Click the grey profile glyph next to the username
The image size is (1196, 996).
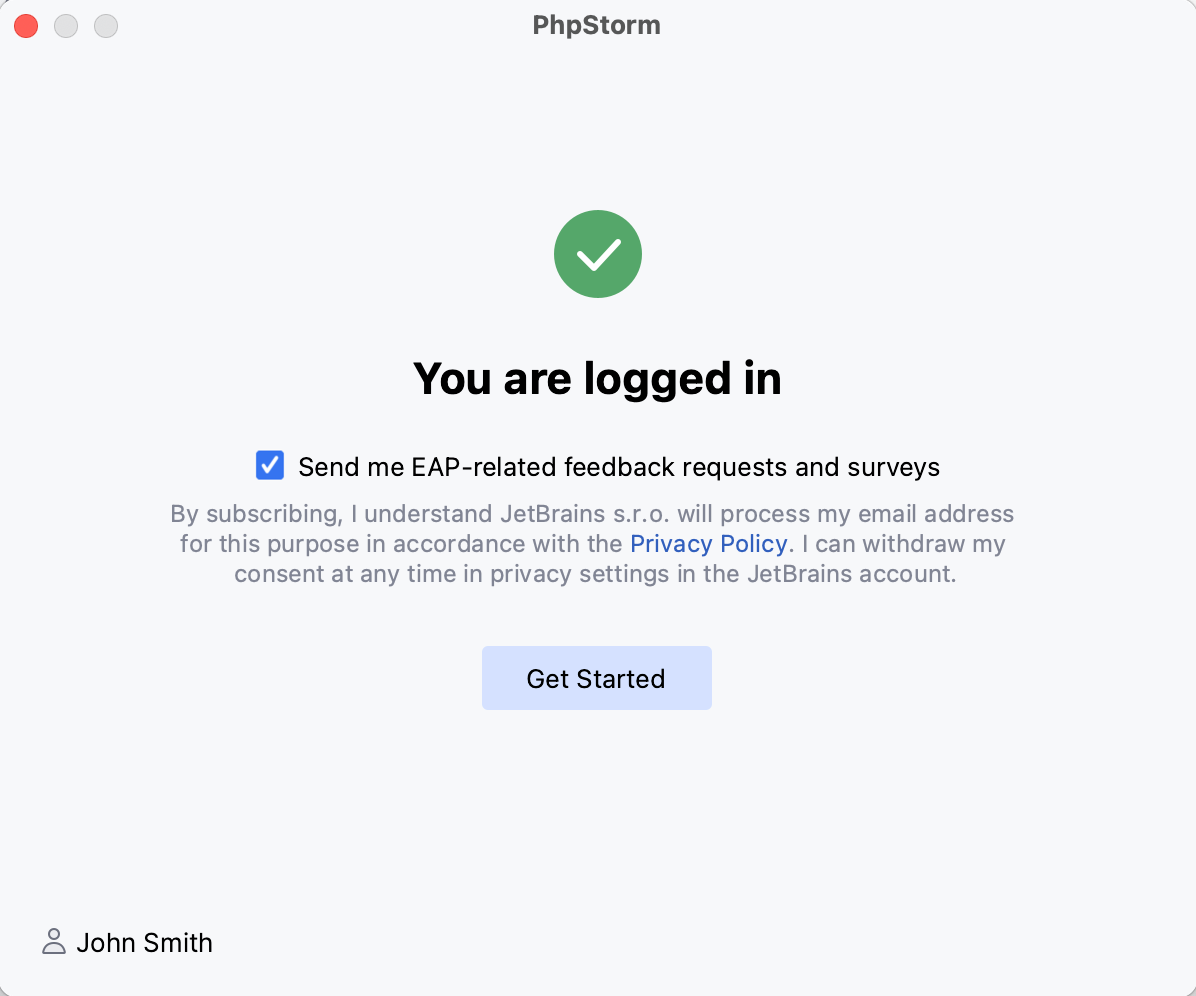click(53, 941)
